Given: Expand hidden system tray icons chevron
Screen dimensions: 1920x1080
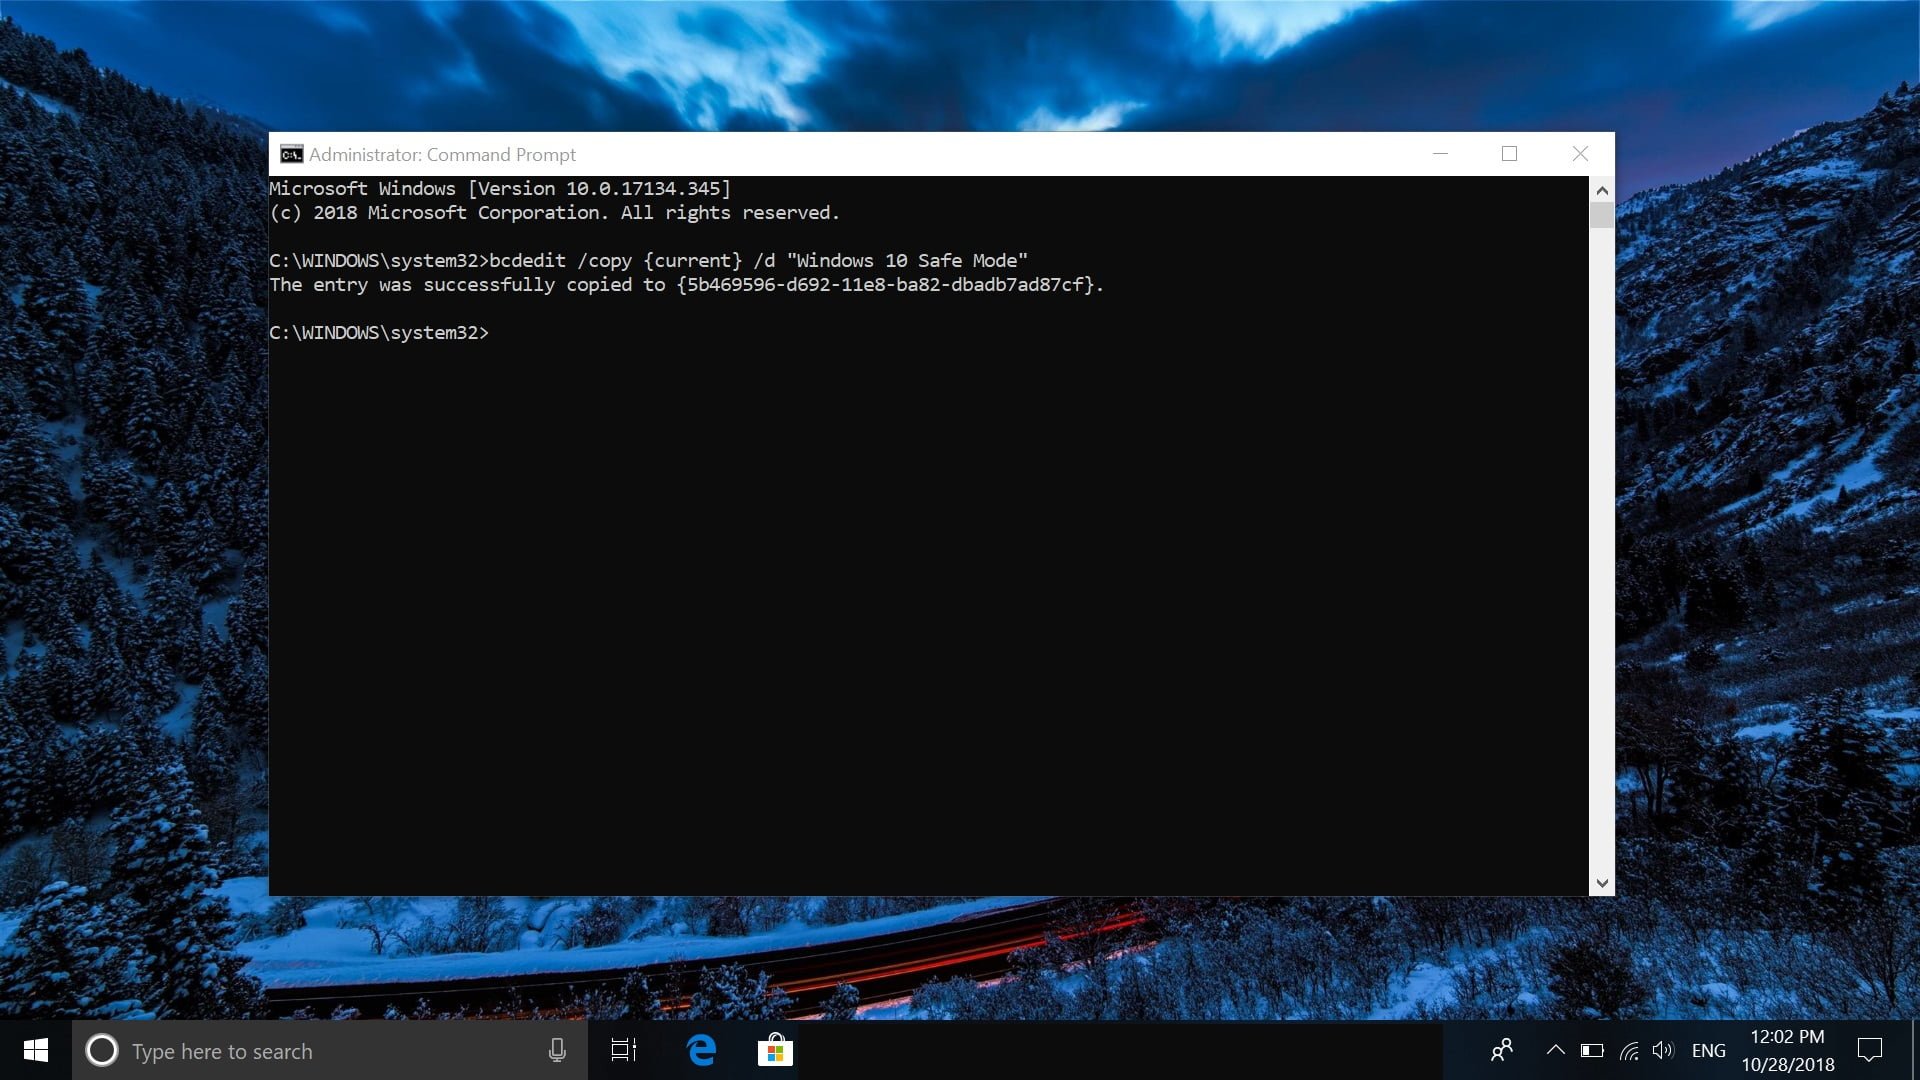Looking at the screenshot, I should click(x=1555, y=1050).
